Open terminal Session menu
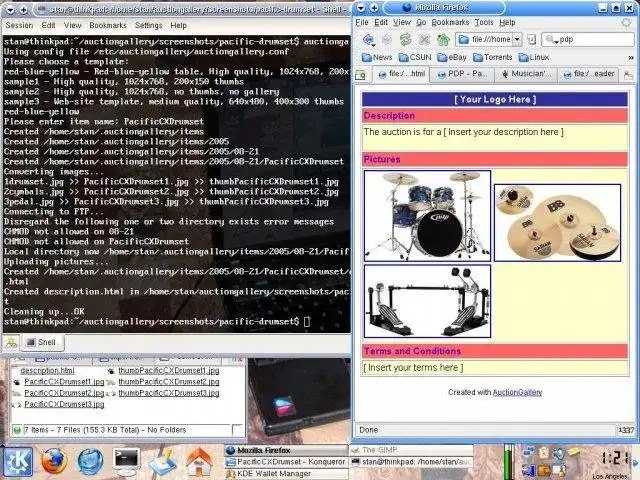The width and height of the screenshot is (640, 480). tap(19, 25)
